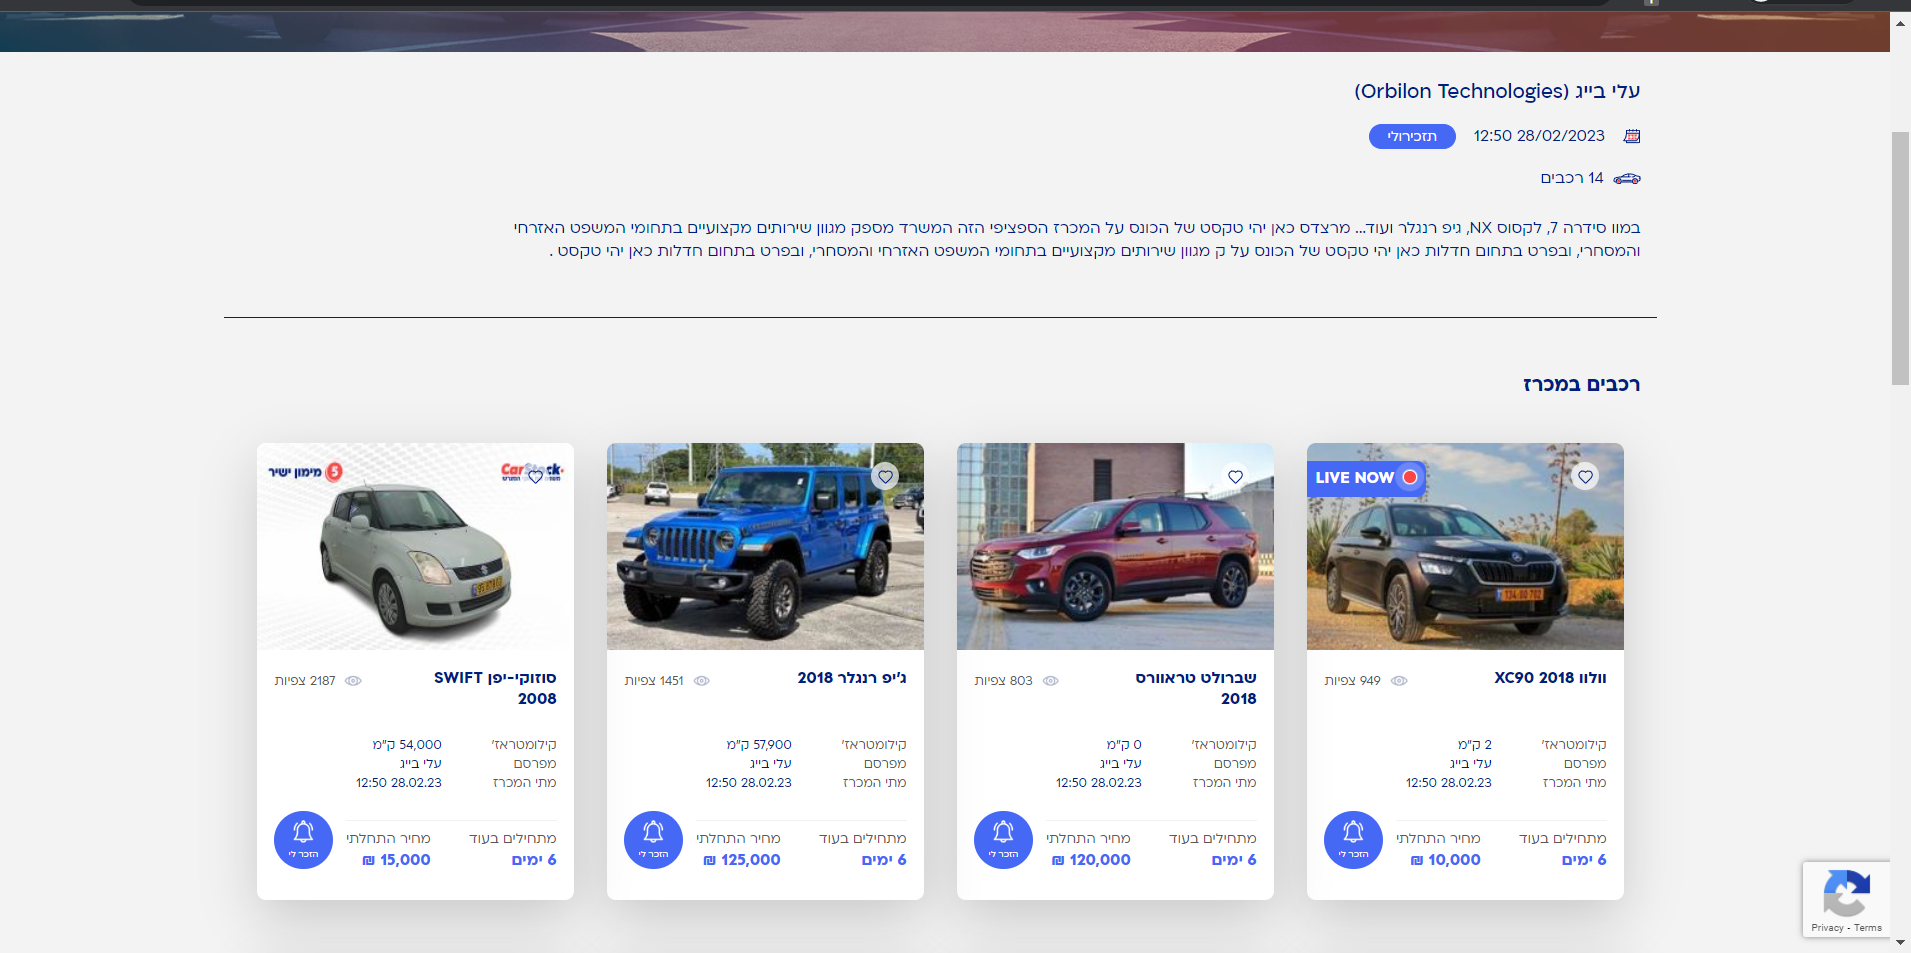Click the 2187 views count text
Viewport: 1911px width, 953px height.
click(x=305, y=681)
